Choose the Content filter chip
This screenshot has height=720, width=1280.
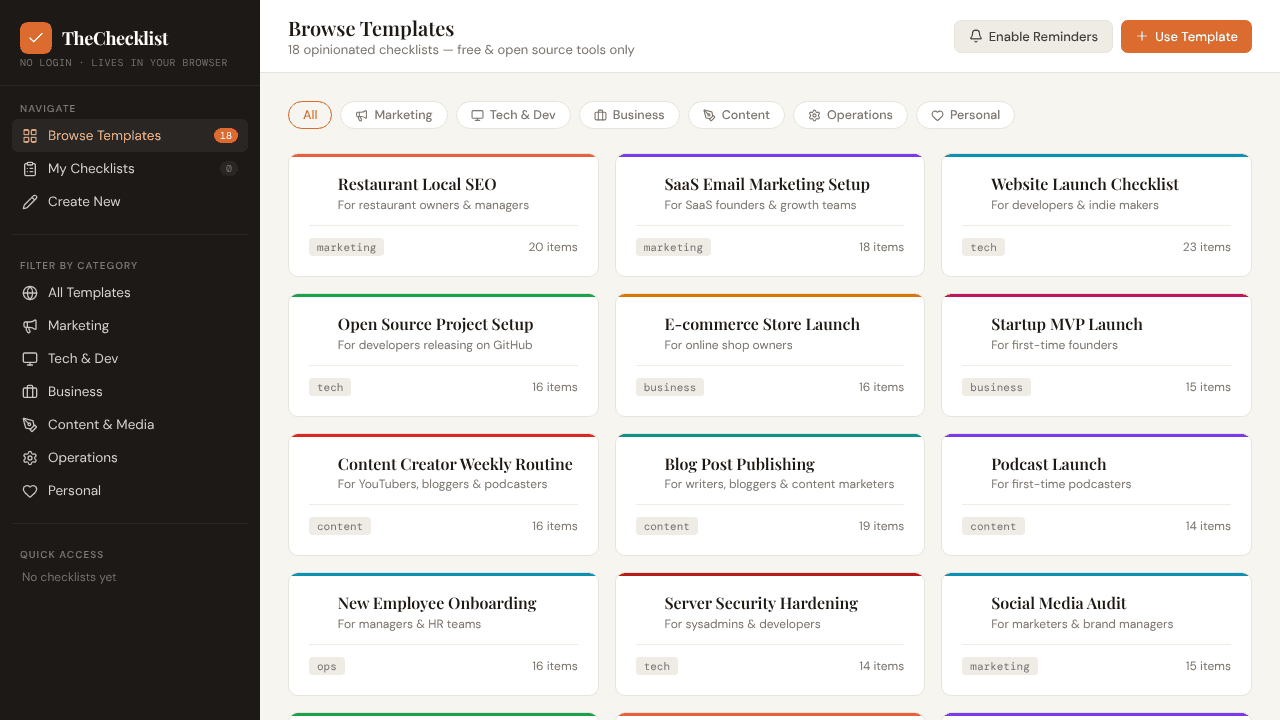coord(736,115)
